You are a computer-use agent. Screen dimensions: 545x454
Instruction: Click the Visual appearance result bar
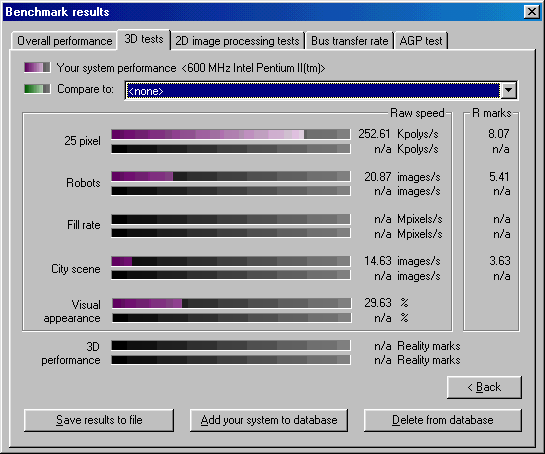pyautogui.click(x=231, y=303)
